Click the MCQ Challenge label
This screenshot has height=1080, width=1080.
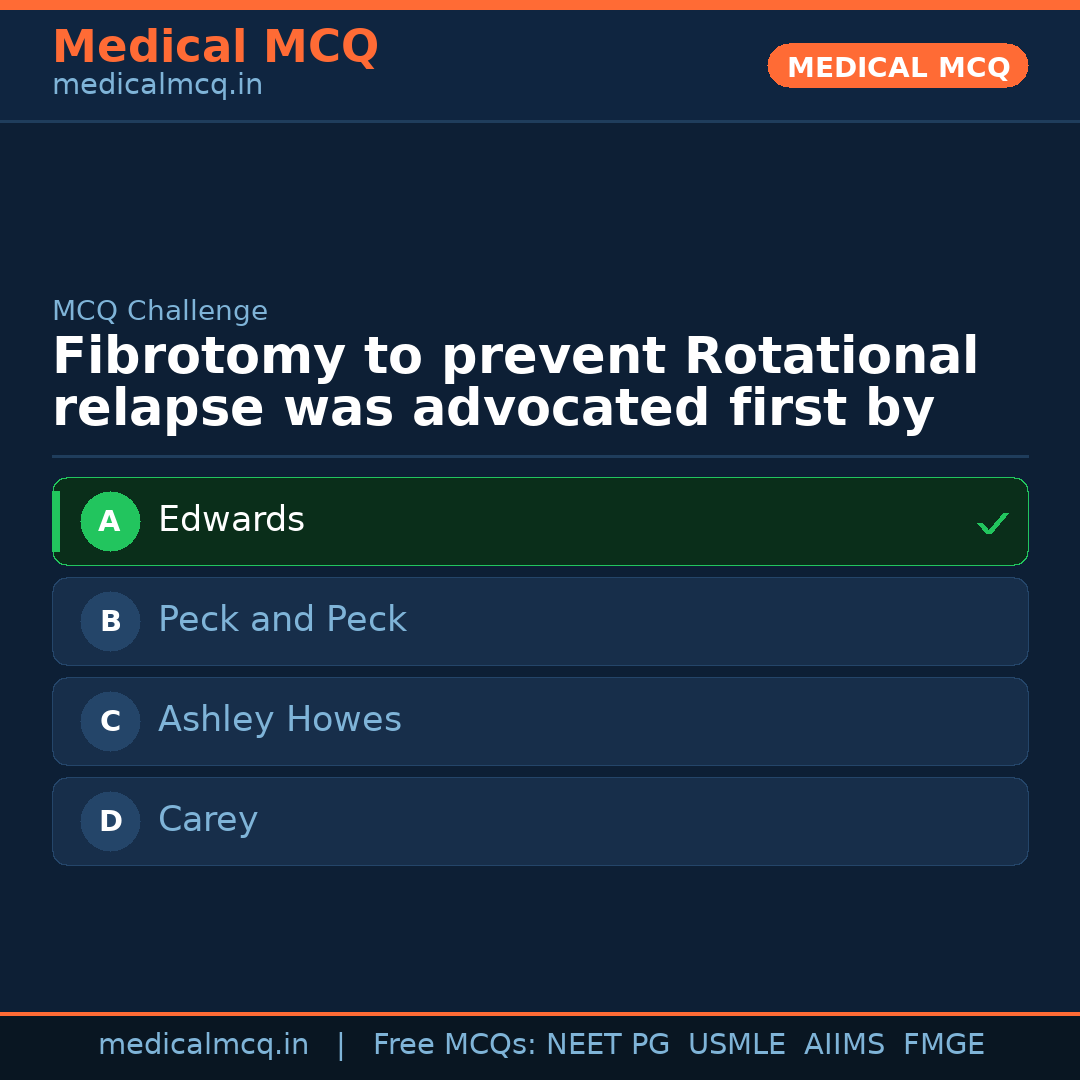point(160,311)
